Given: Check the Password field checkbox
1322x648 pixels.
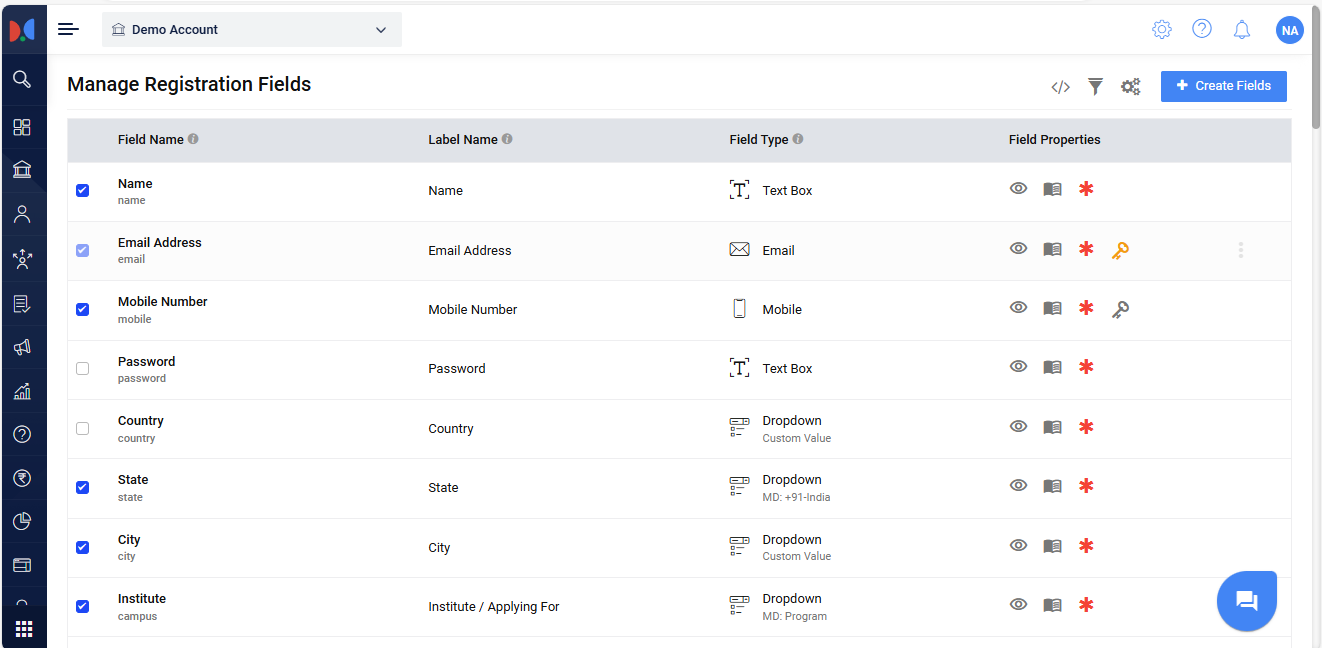Looking at the screenshot, I should click(x=83, y=368).
